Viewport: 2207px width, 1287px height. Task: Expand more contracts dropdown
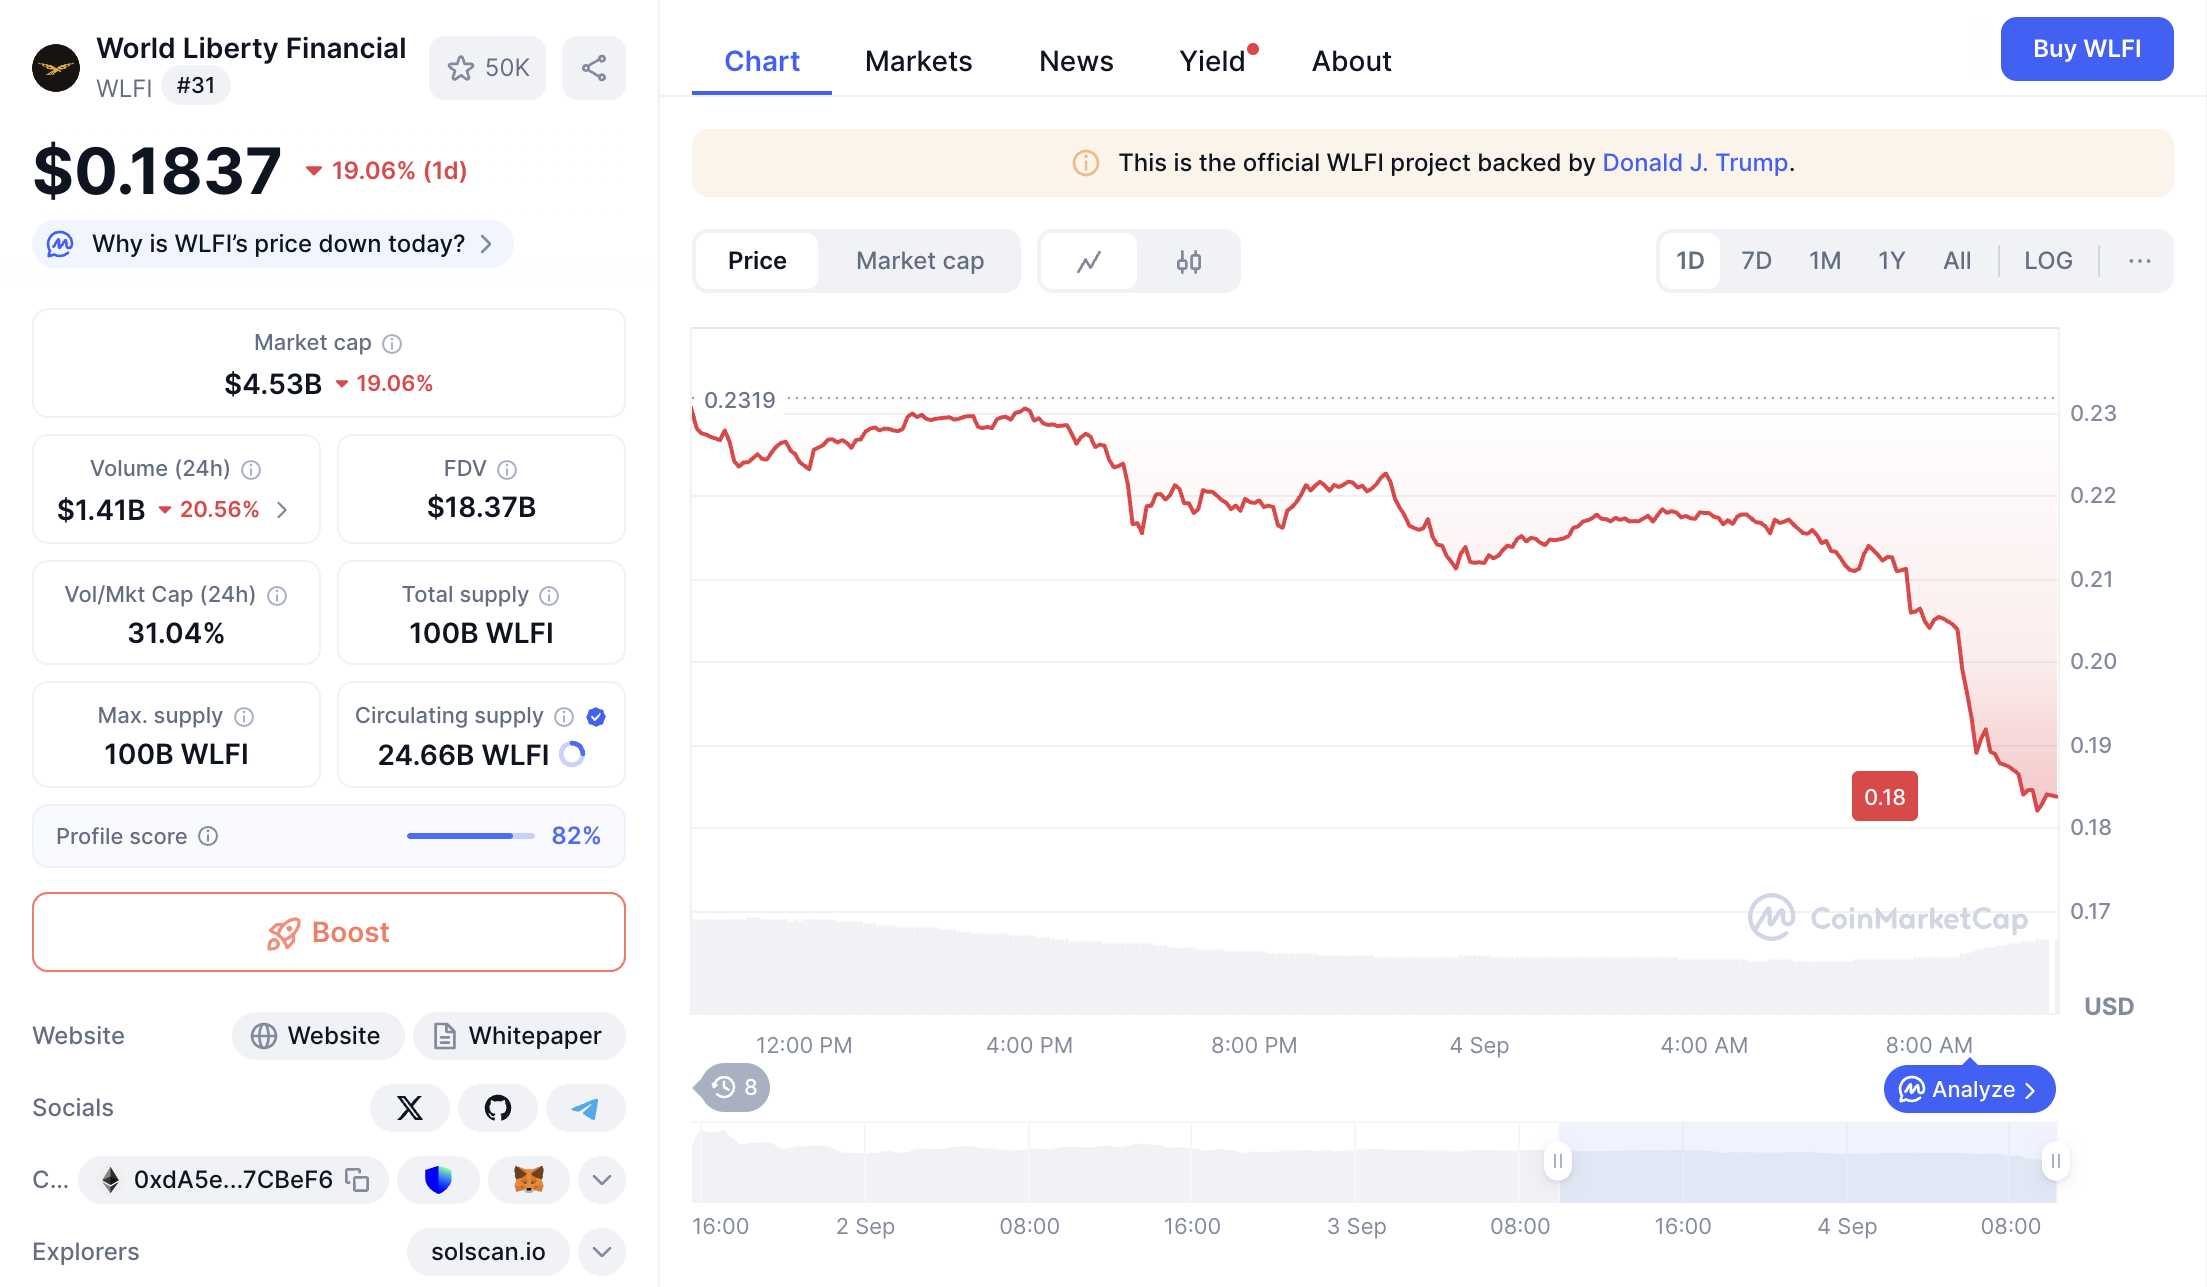[x=602, y=1180]
